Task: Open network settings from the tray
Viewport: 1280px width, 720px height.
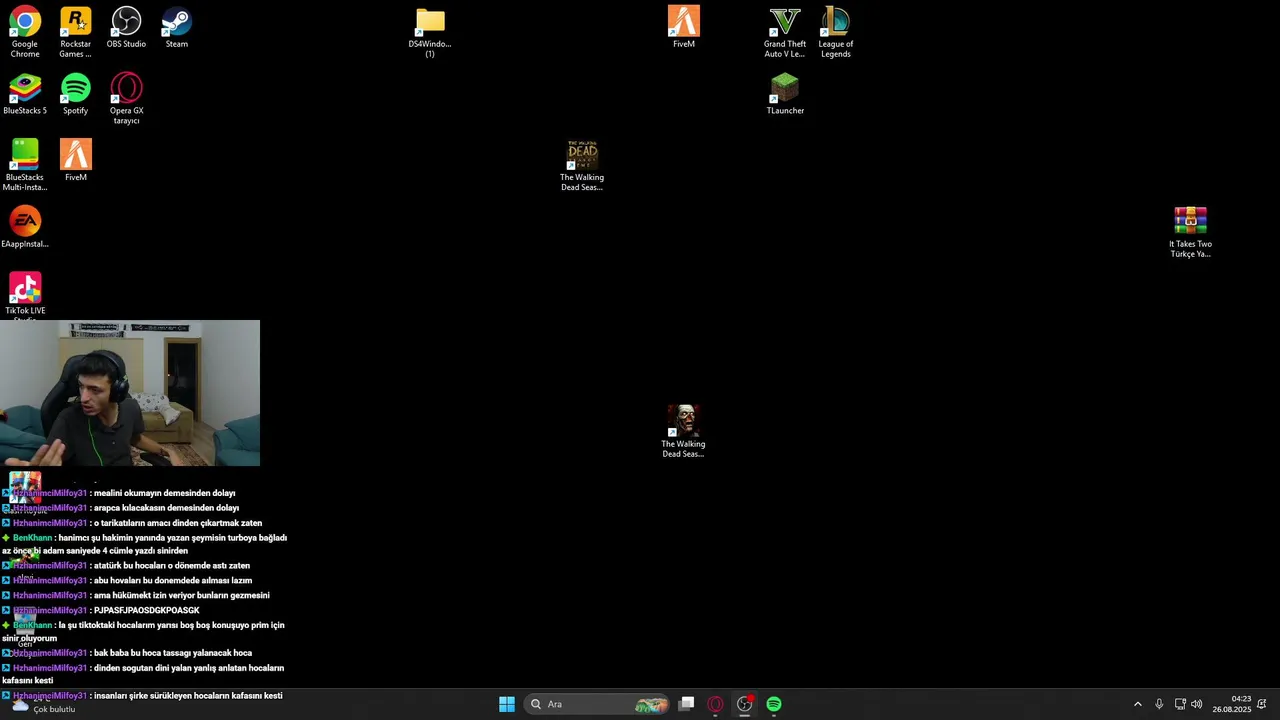Action: pyautogui.click(x=1180, y=704)
